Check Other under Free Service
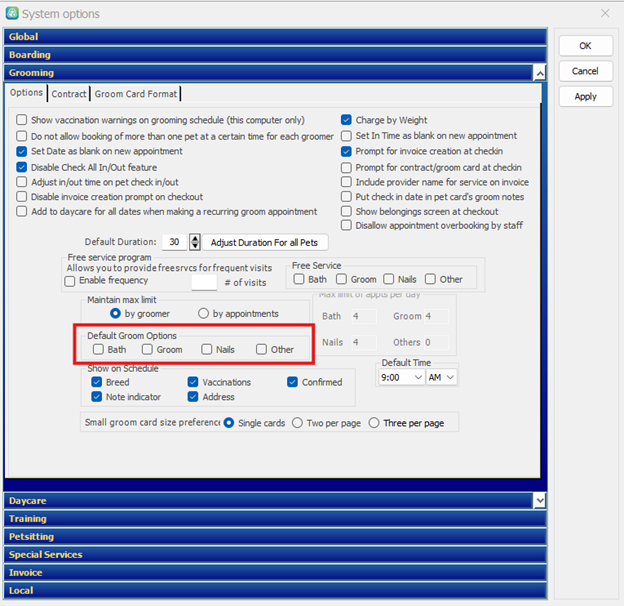The height and width of the screenshot is (606, 624). 430,279
